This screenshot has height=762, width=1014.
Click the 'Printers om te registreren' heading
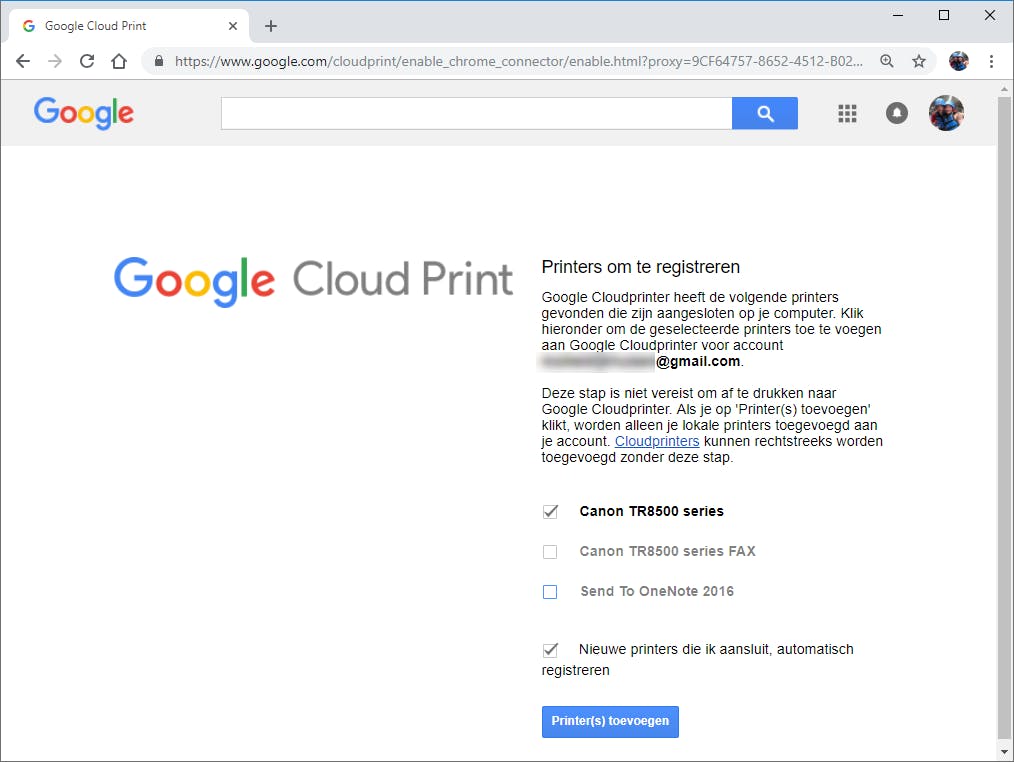641,267
